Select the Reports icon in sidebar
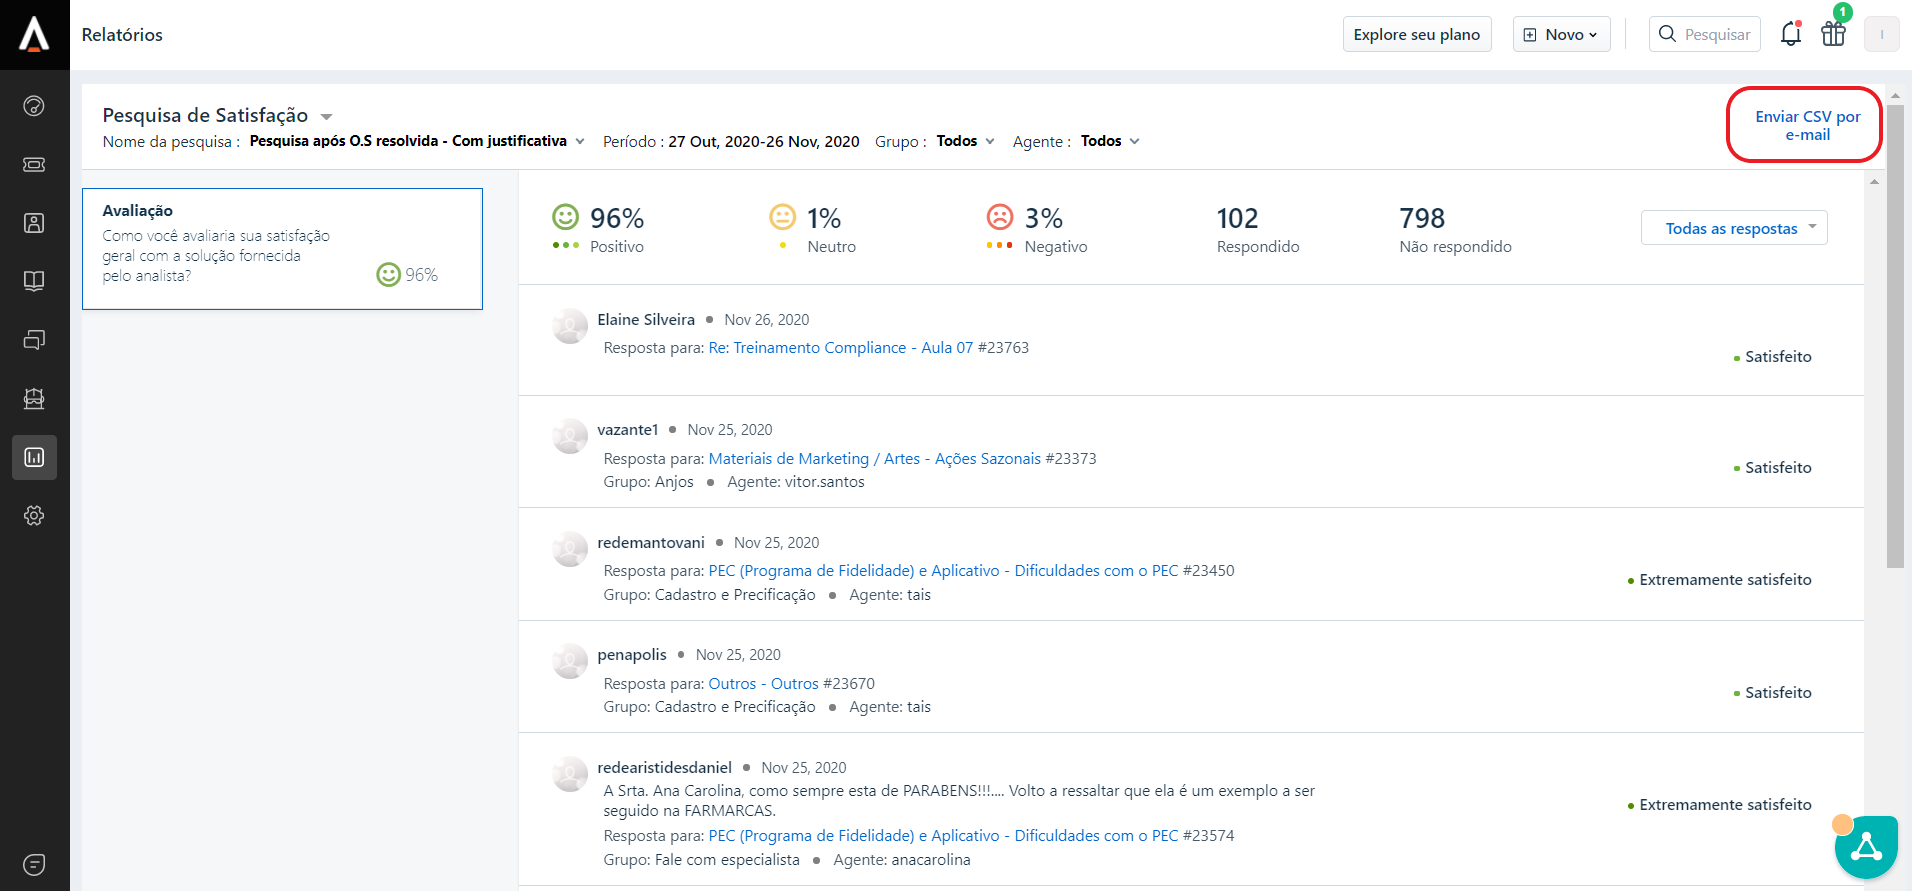 [34, 457]
